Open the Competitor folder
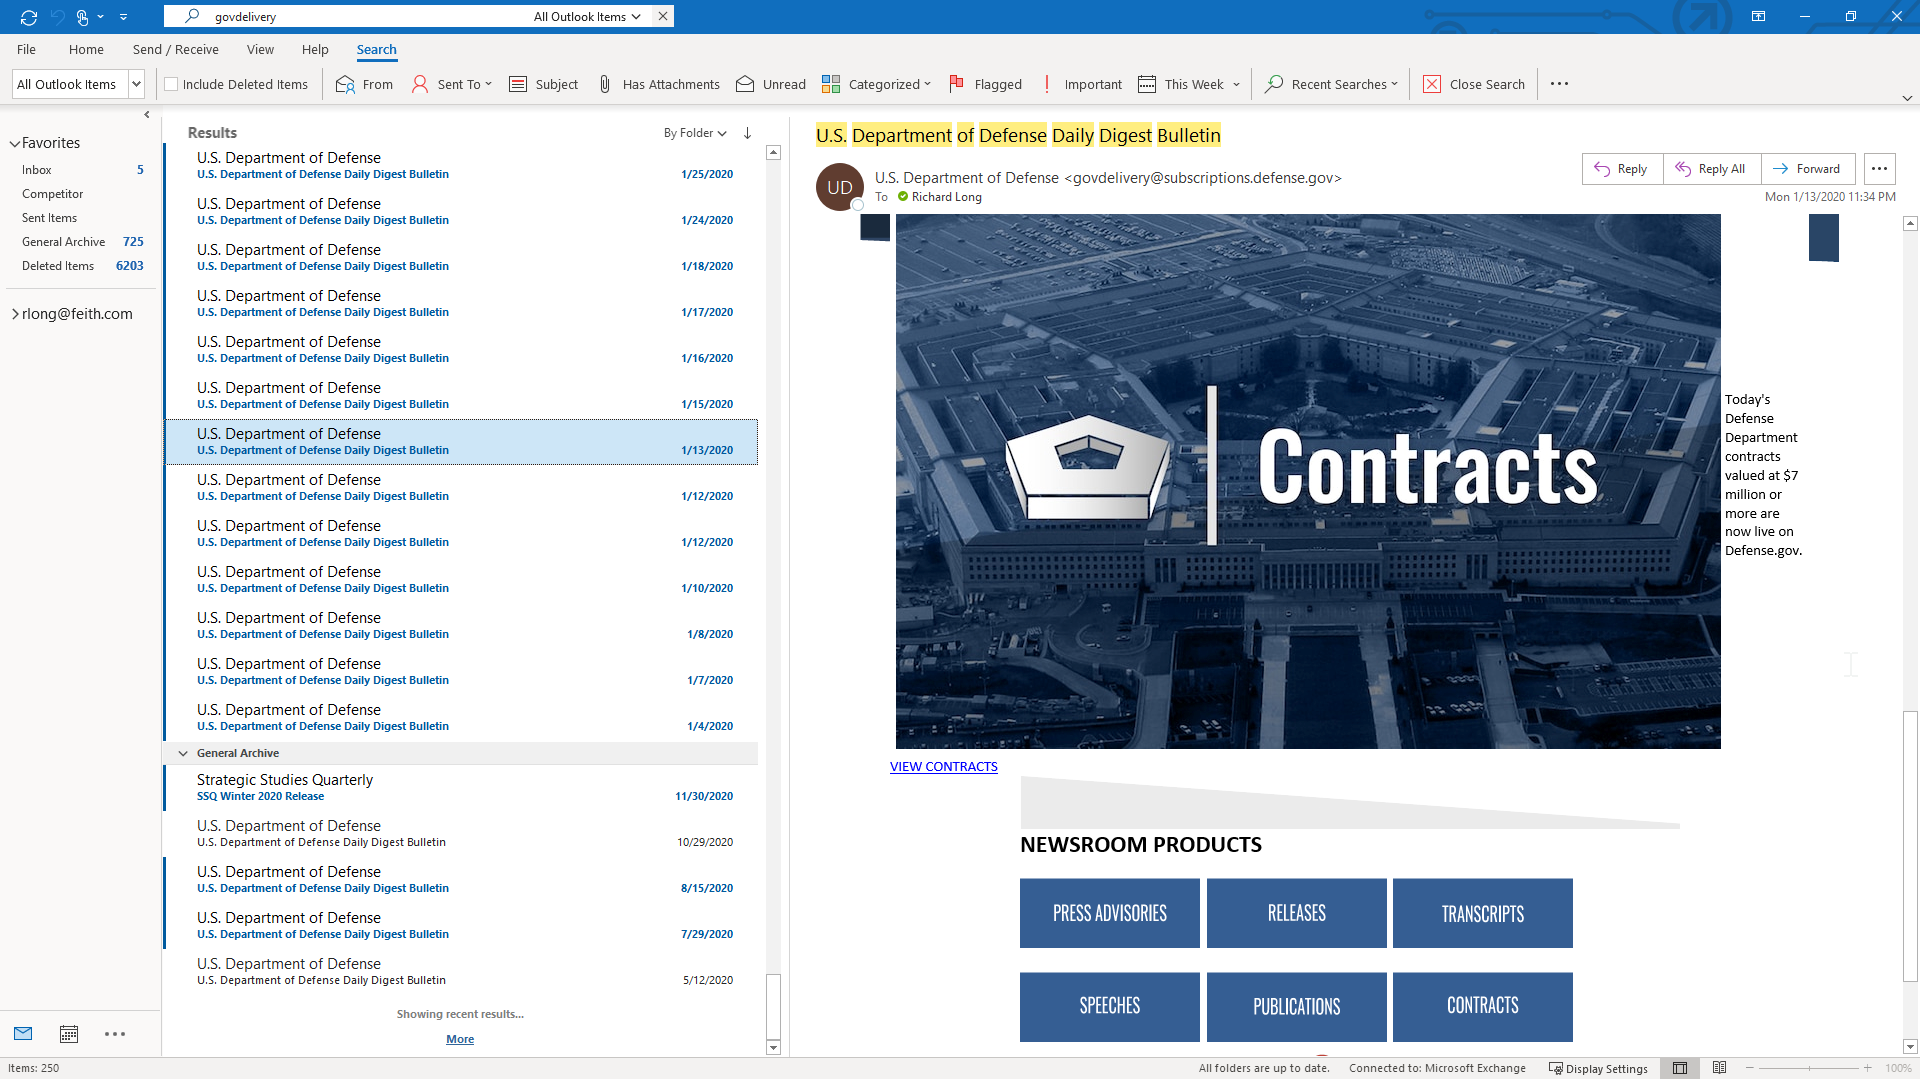The width and height of the screenshot is (1920, 1080). coord(52,194)
